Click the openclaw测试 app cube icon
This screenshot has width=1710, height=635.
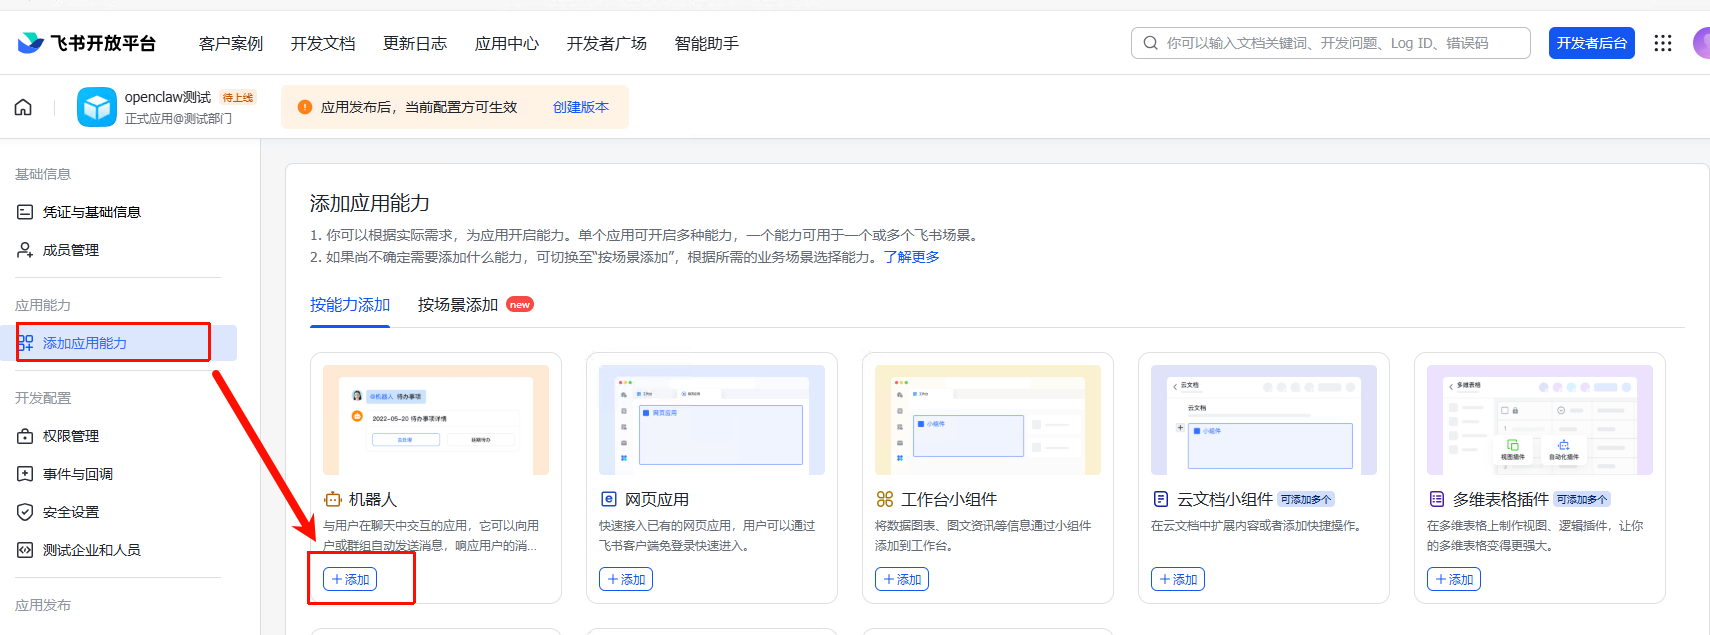coord(97,107)
